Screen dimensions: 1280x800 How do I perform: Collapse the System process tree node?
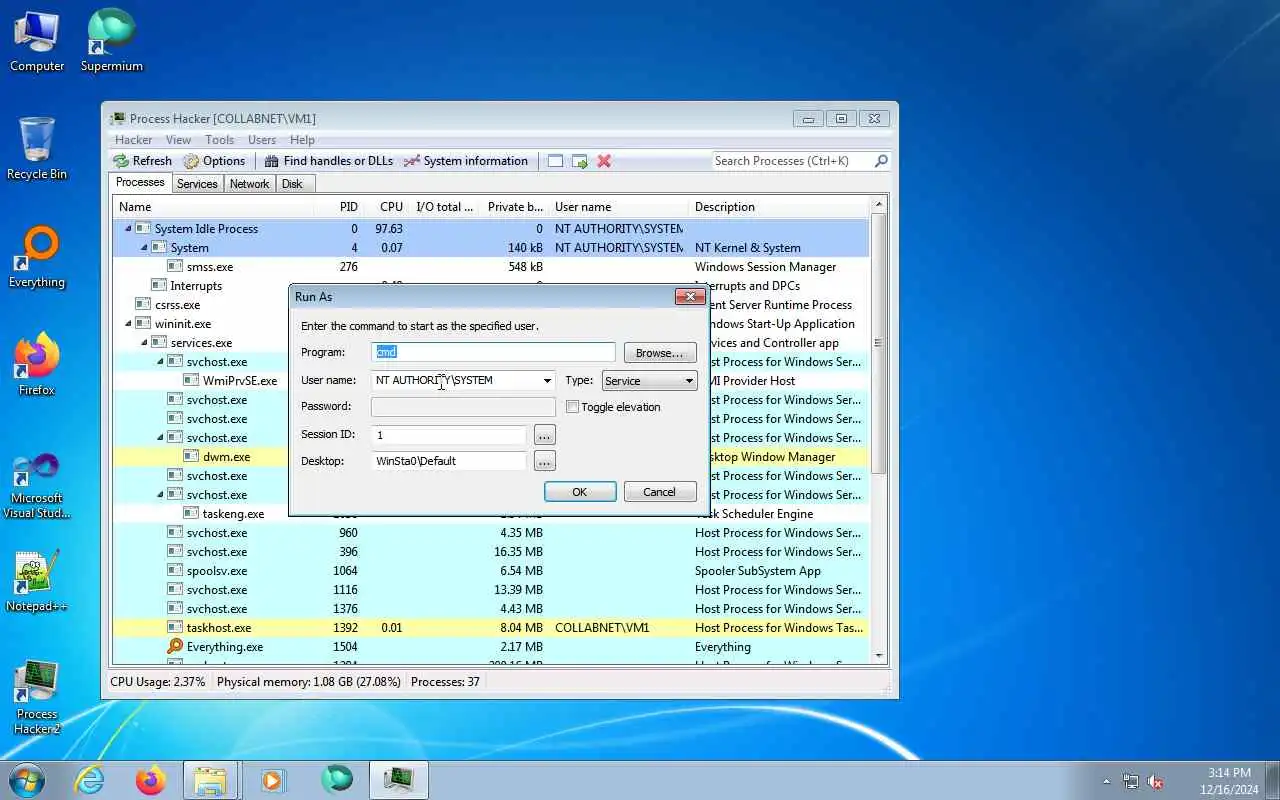(x=144, y=248)
